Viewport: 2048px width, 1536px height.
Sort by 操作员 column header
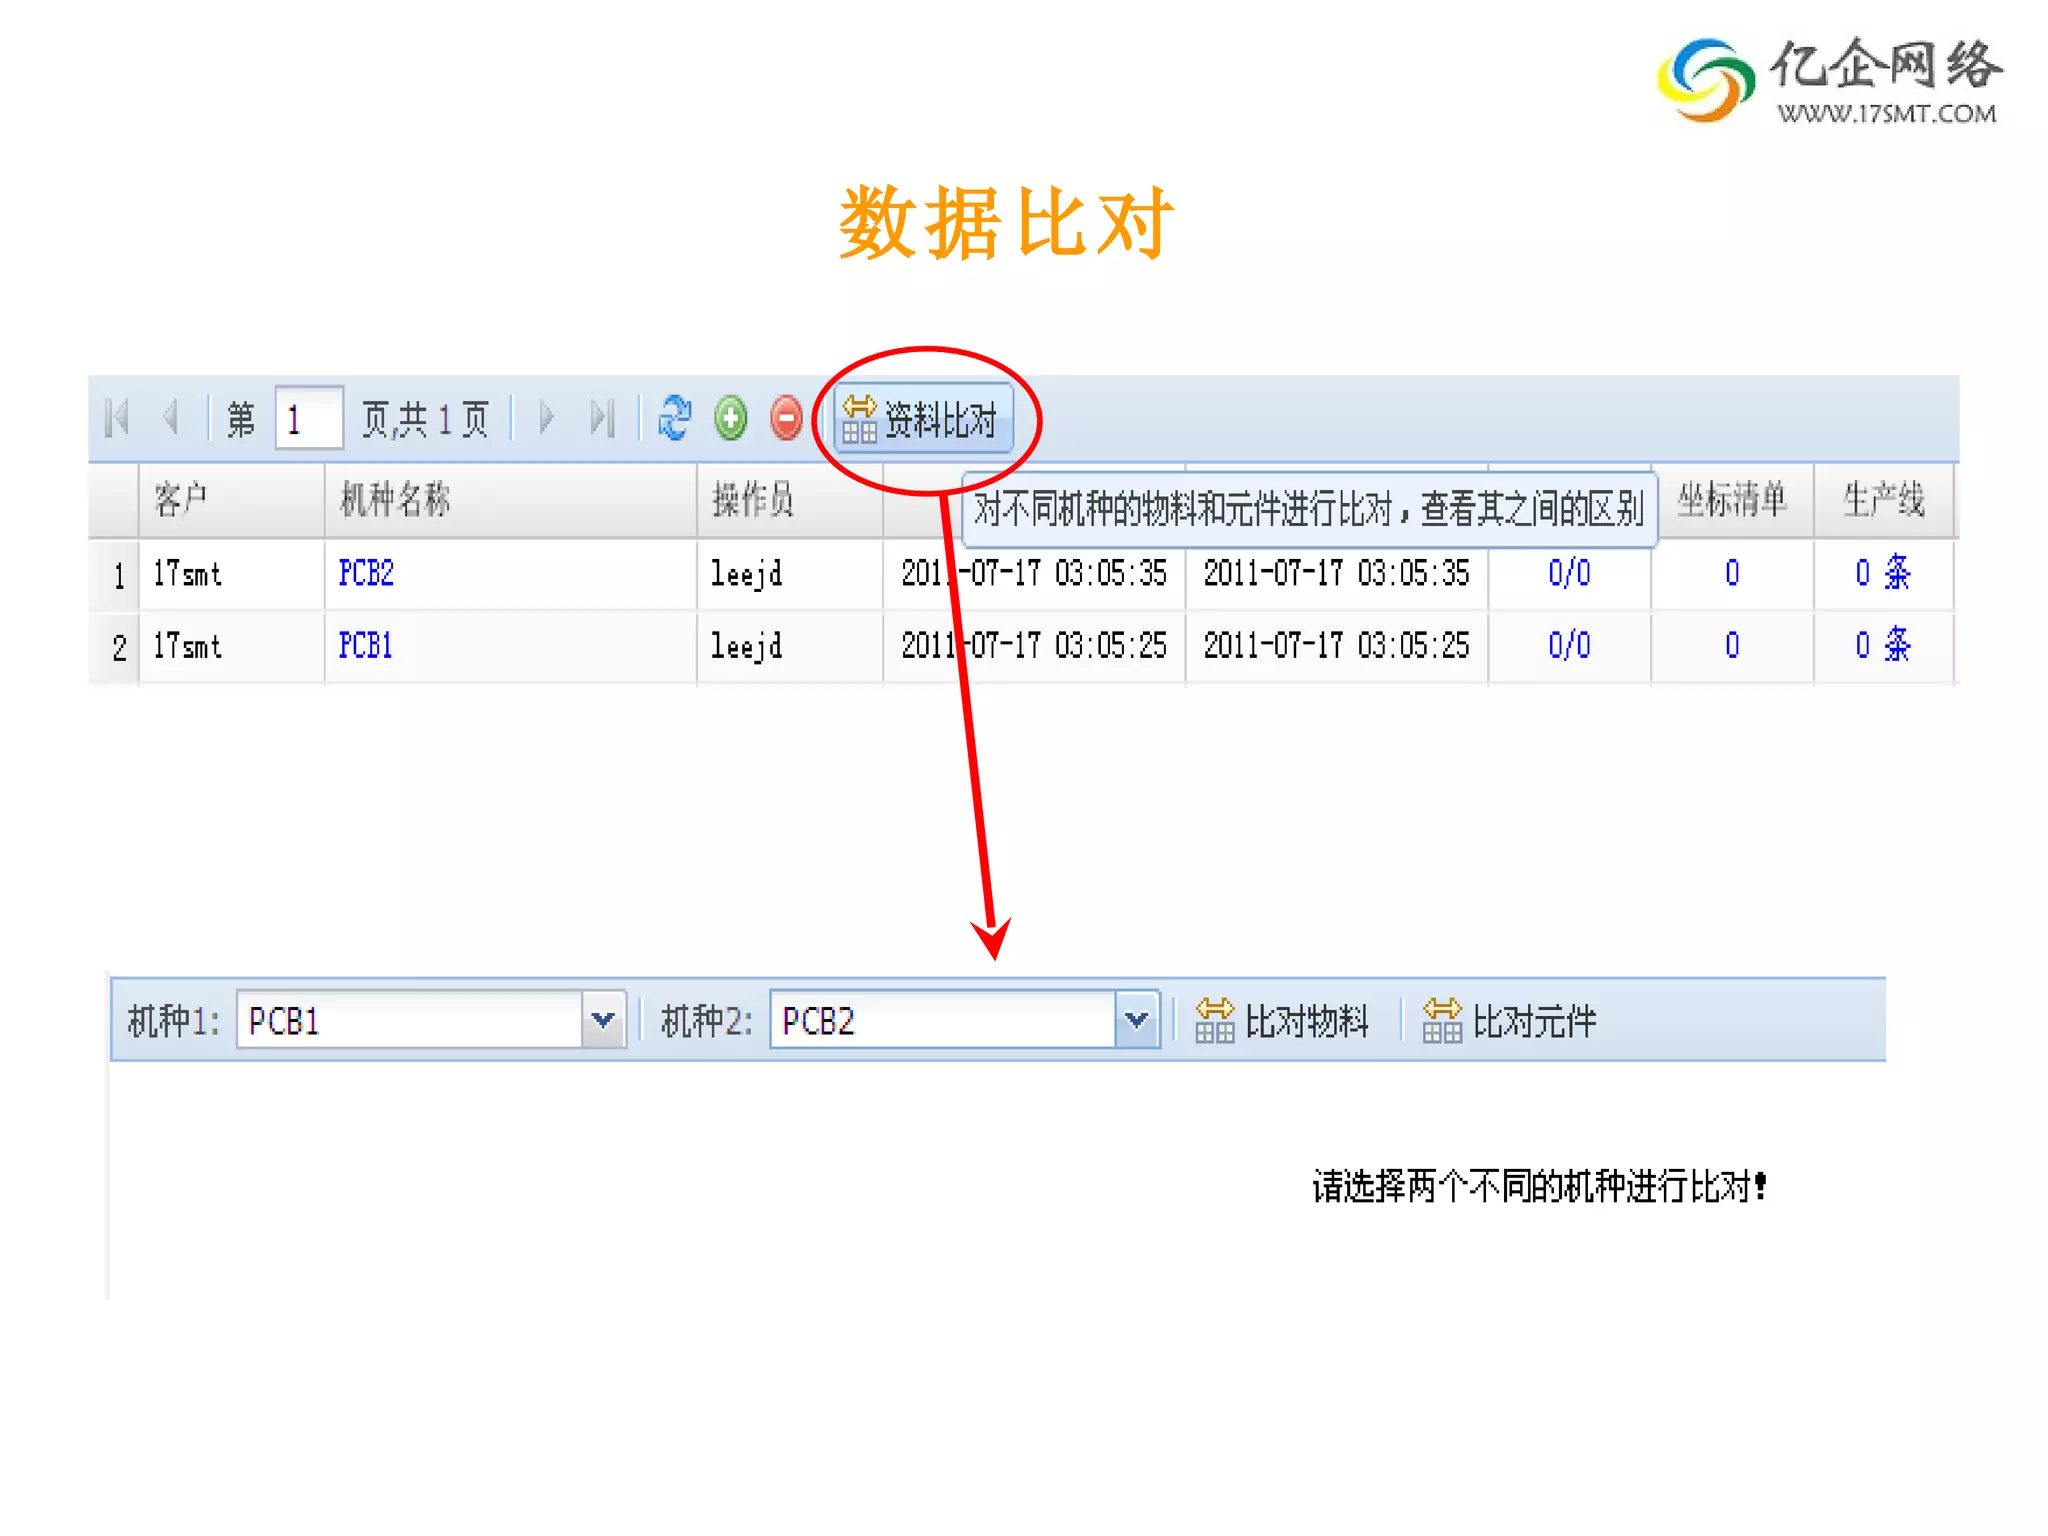[790, 500]
